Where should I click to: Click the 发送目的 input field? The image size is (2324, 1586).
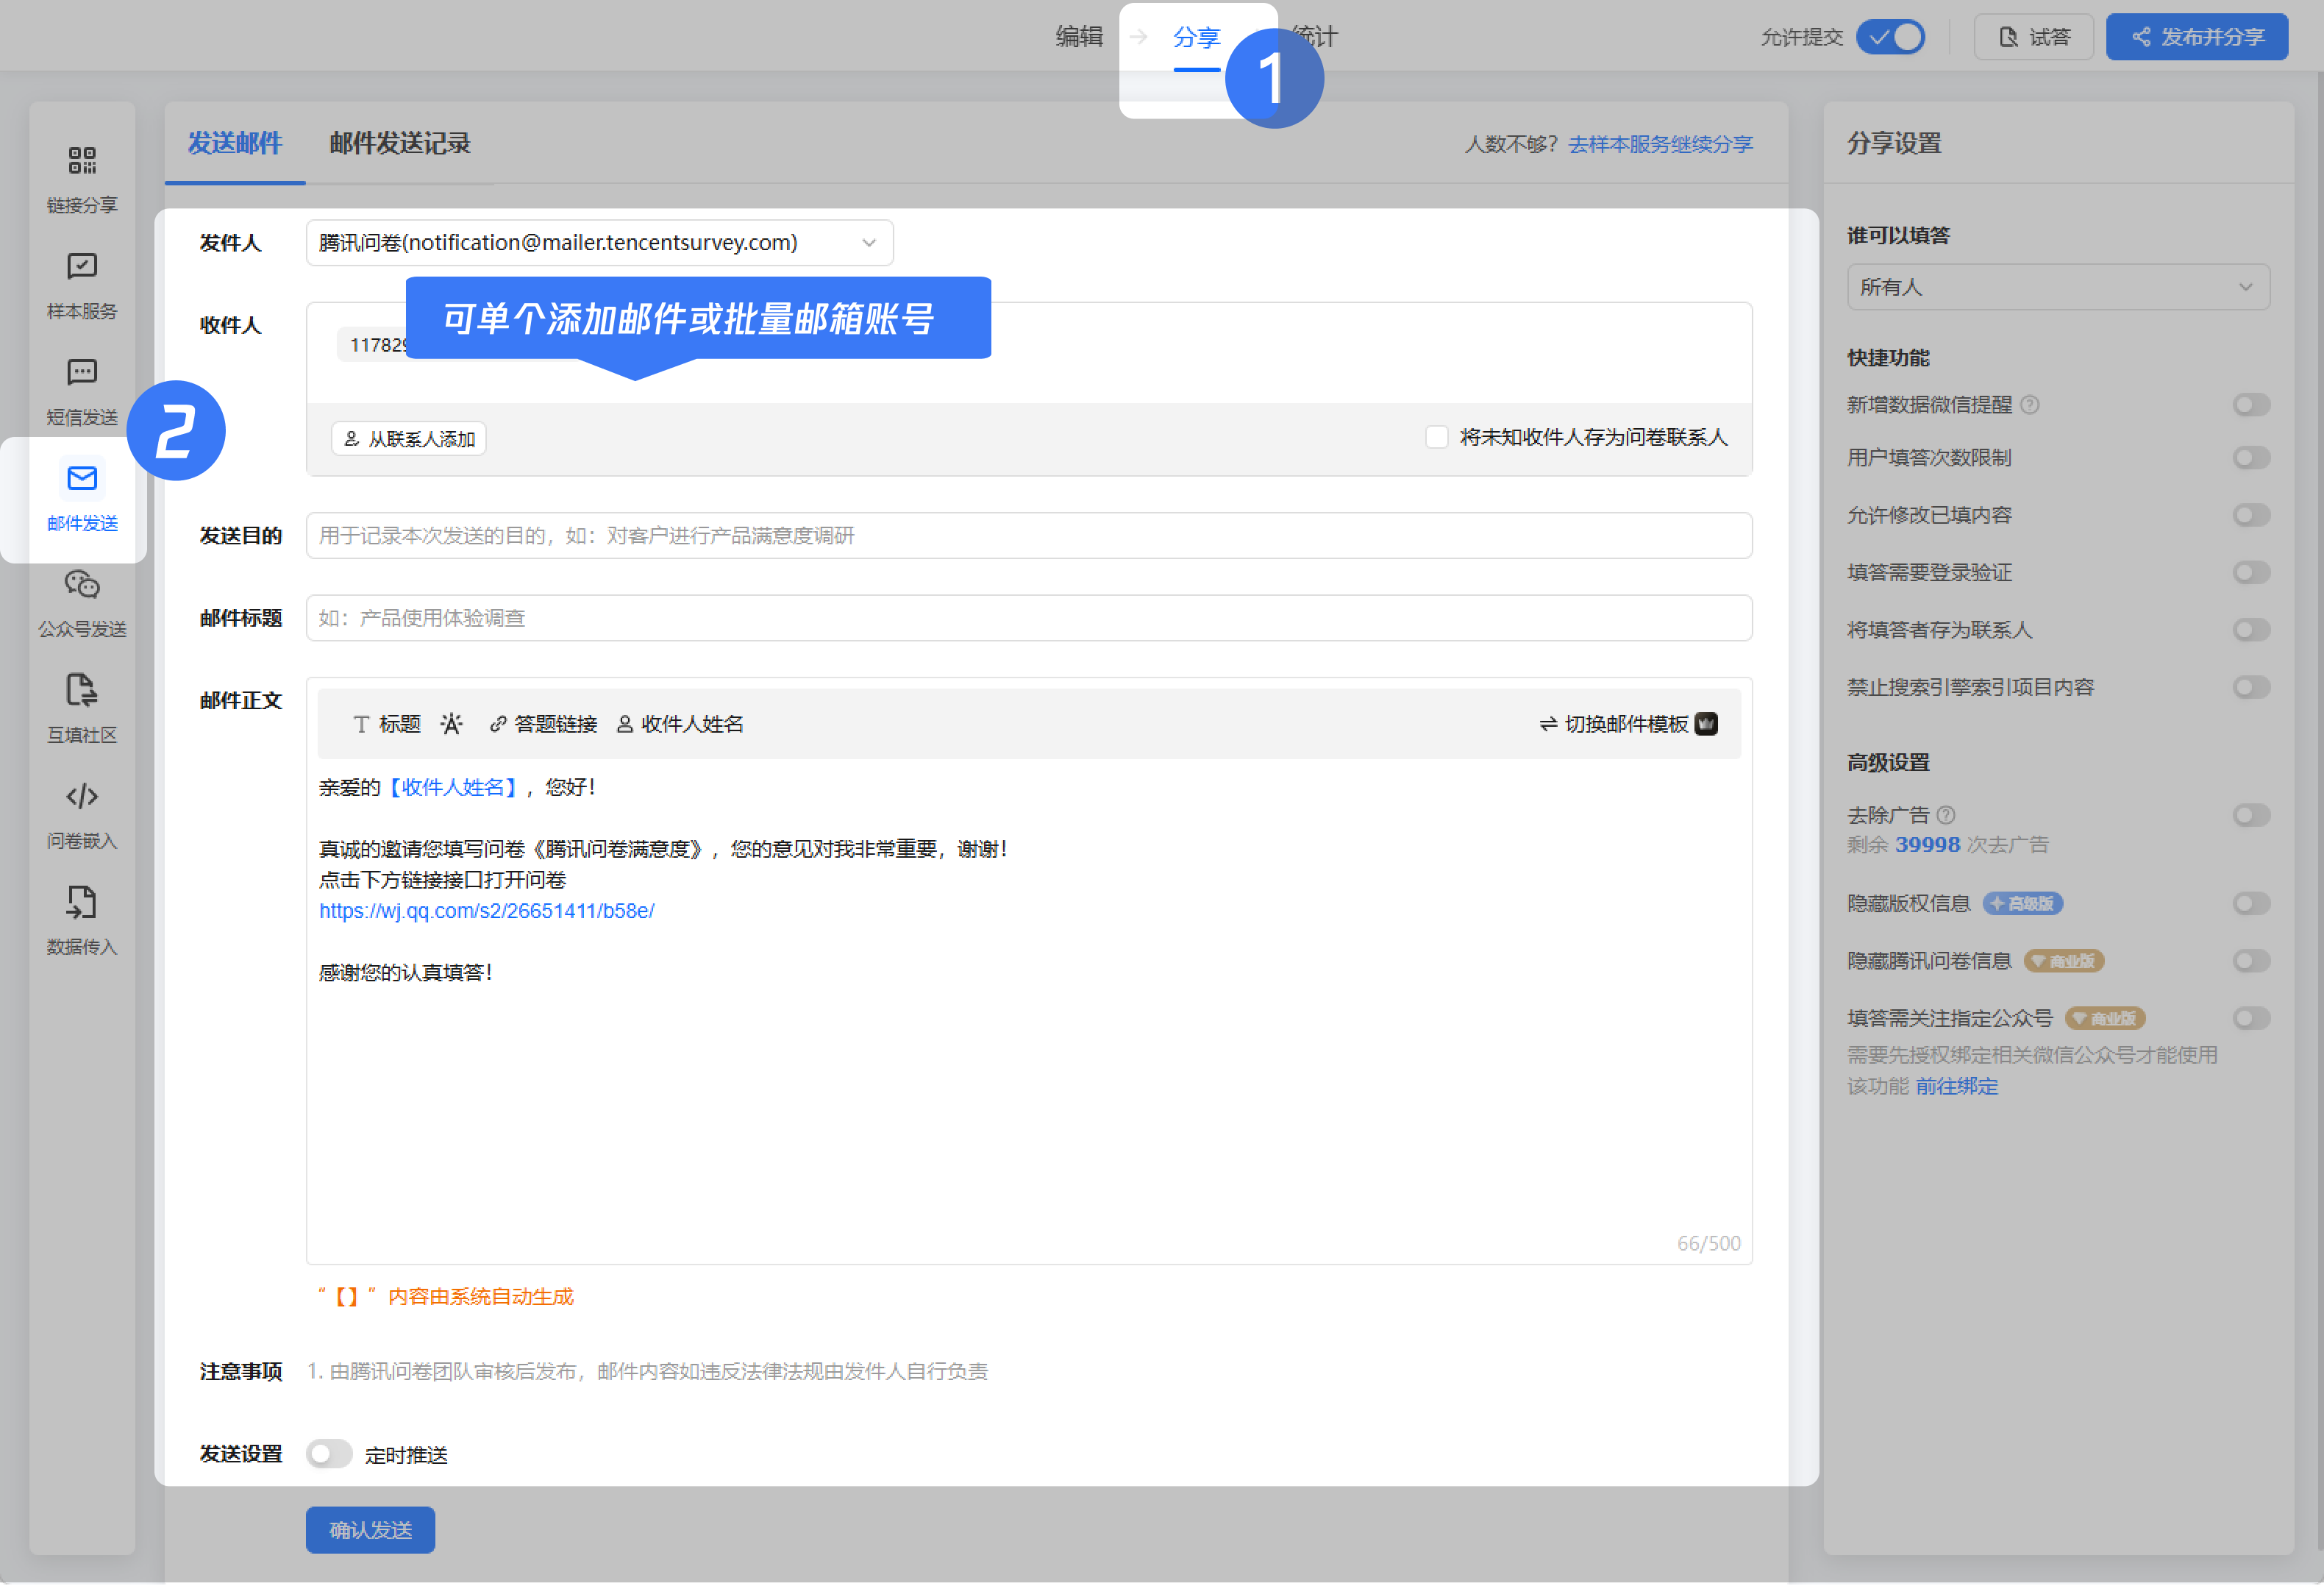(1028, 536)
